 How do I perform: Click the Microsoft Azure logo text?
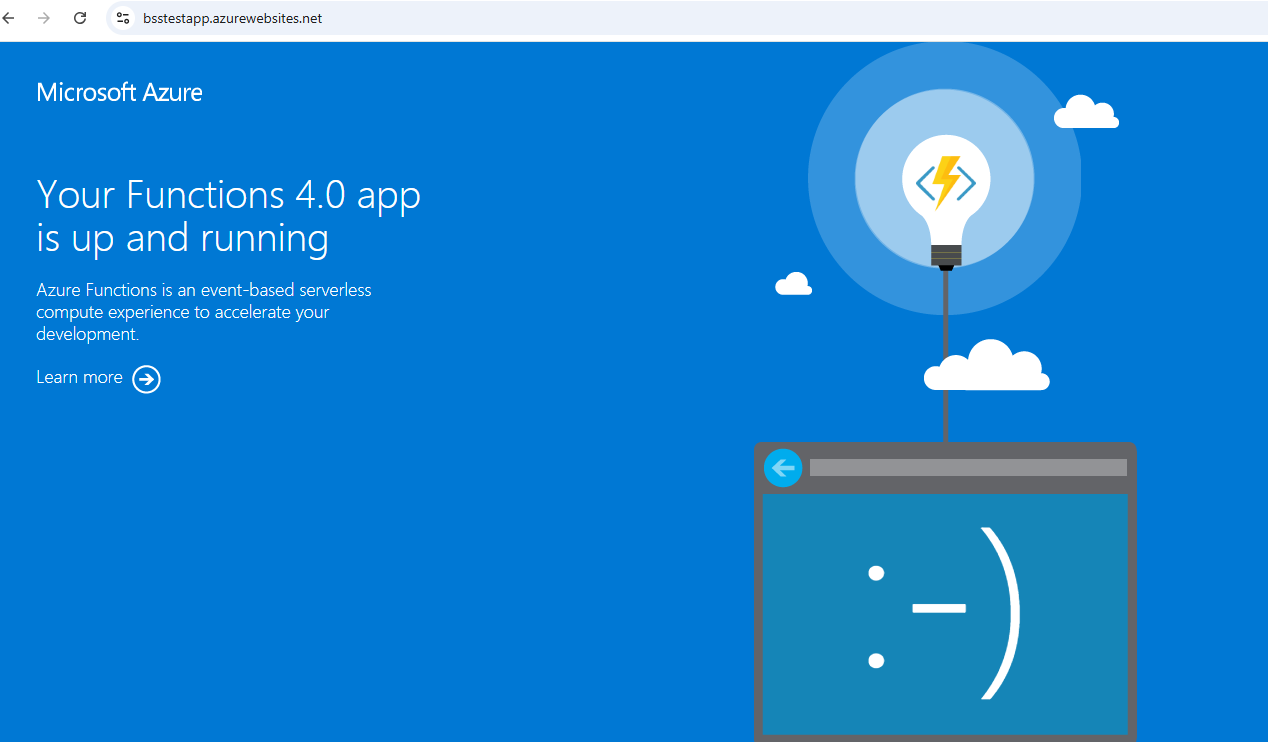click(x=119, y=92)
